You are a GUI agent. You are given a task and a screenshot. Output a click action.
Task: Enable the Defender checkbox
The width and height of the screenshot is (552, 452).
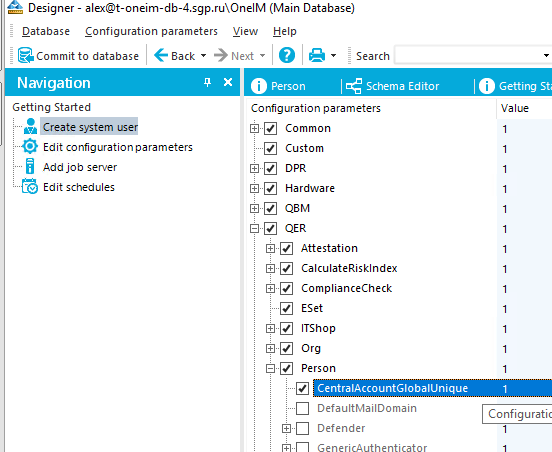[302, 429]
